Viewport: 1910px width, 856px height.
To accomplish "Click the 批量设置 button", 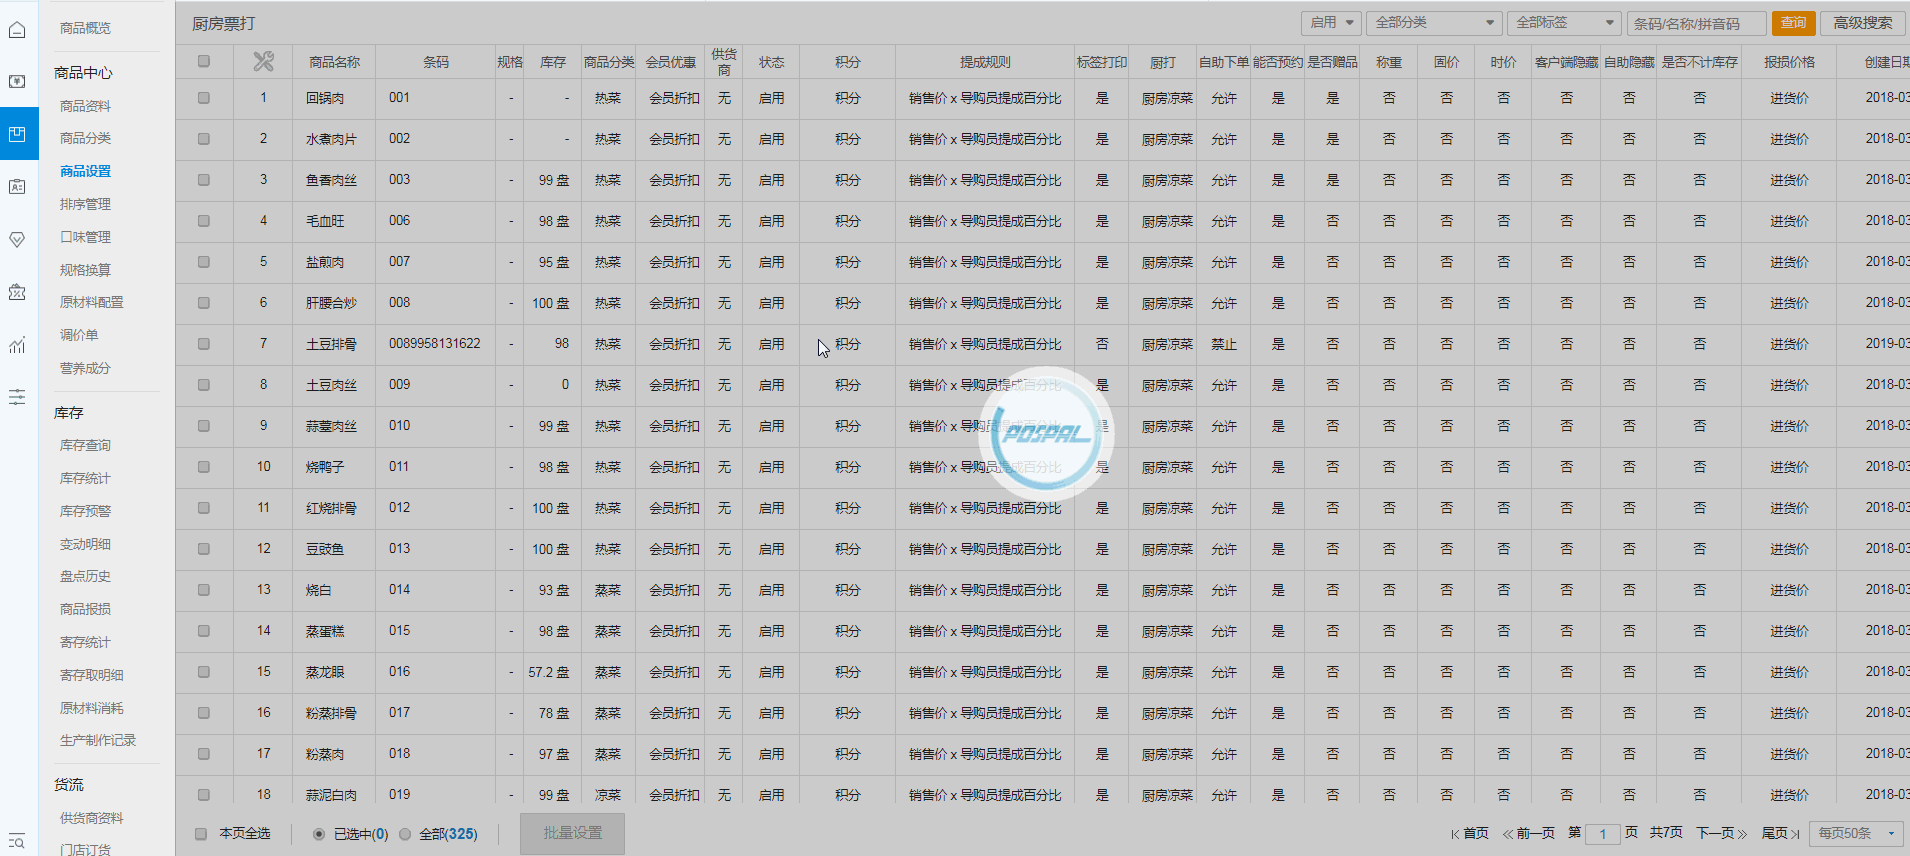I will pos(572,833).
